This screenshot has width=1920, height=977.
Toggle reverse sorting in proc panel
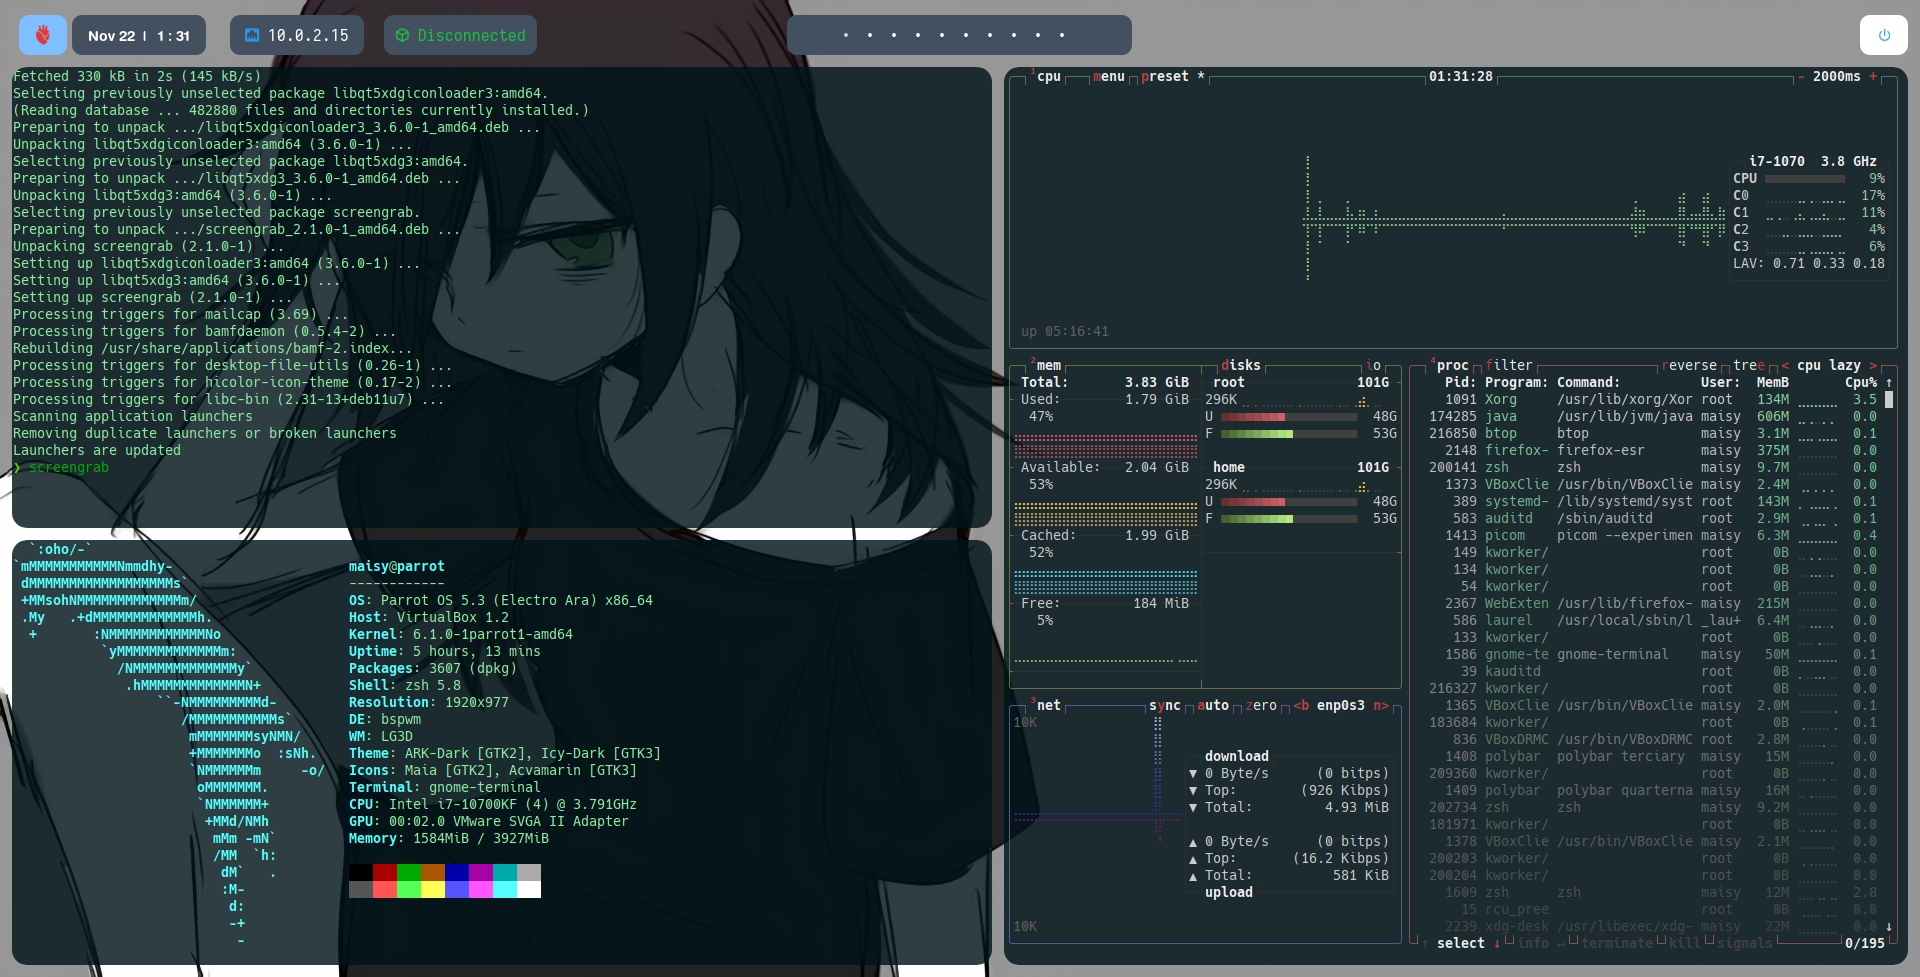click(x=1689, y=366)
